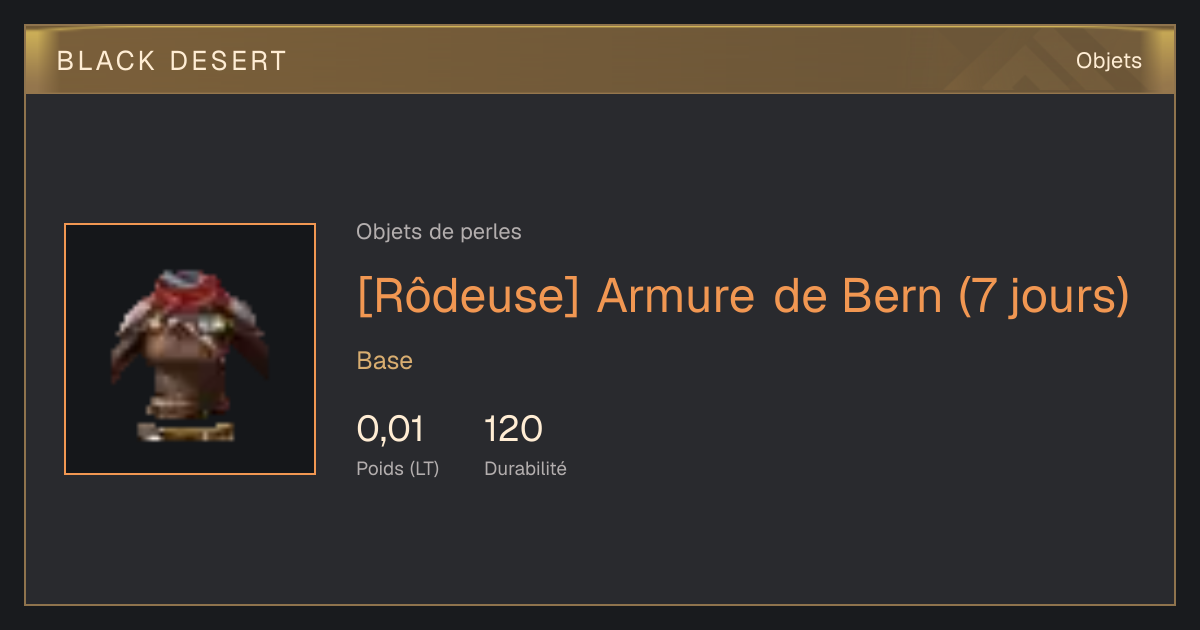This screenshot has width=1200, height=630.
Task: Open the Objets section in header
Action: (x=1109, y=61)
